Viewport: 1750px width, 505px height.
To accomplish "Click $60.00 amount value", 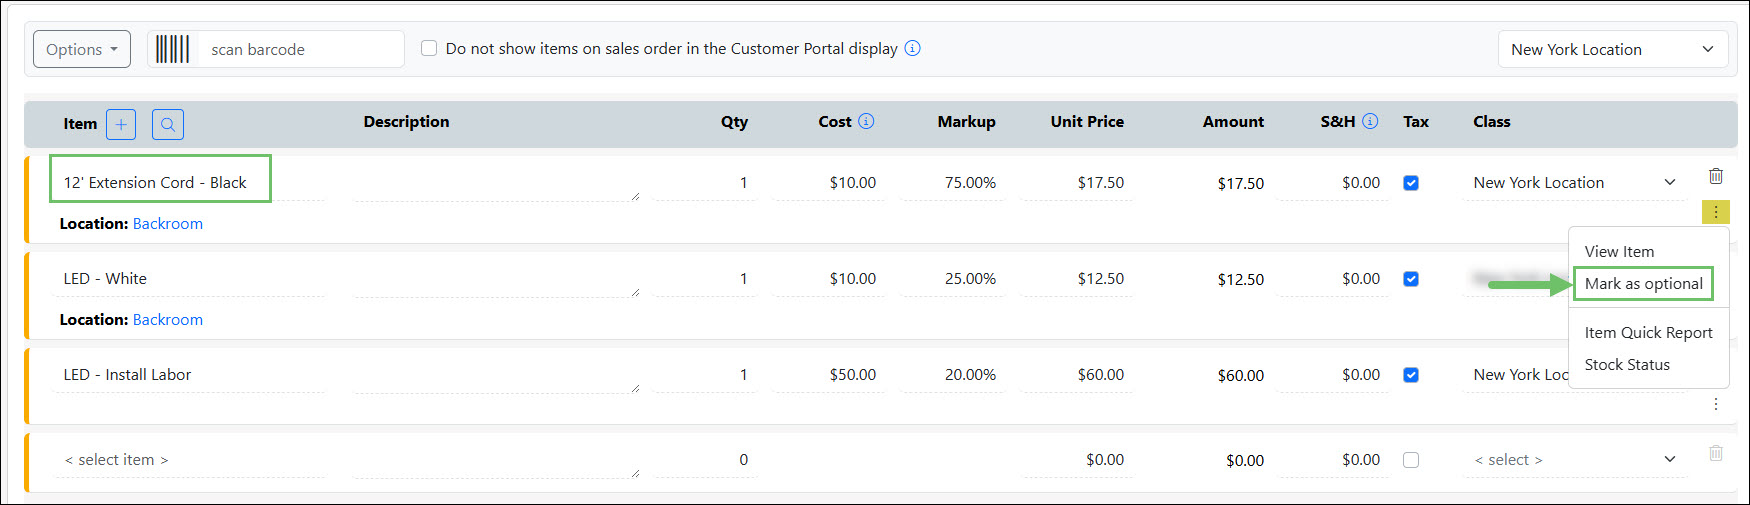I will click(x=1240, y=376).
